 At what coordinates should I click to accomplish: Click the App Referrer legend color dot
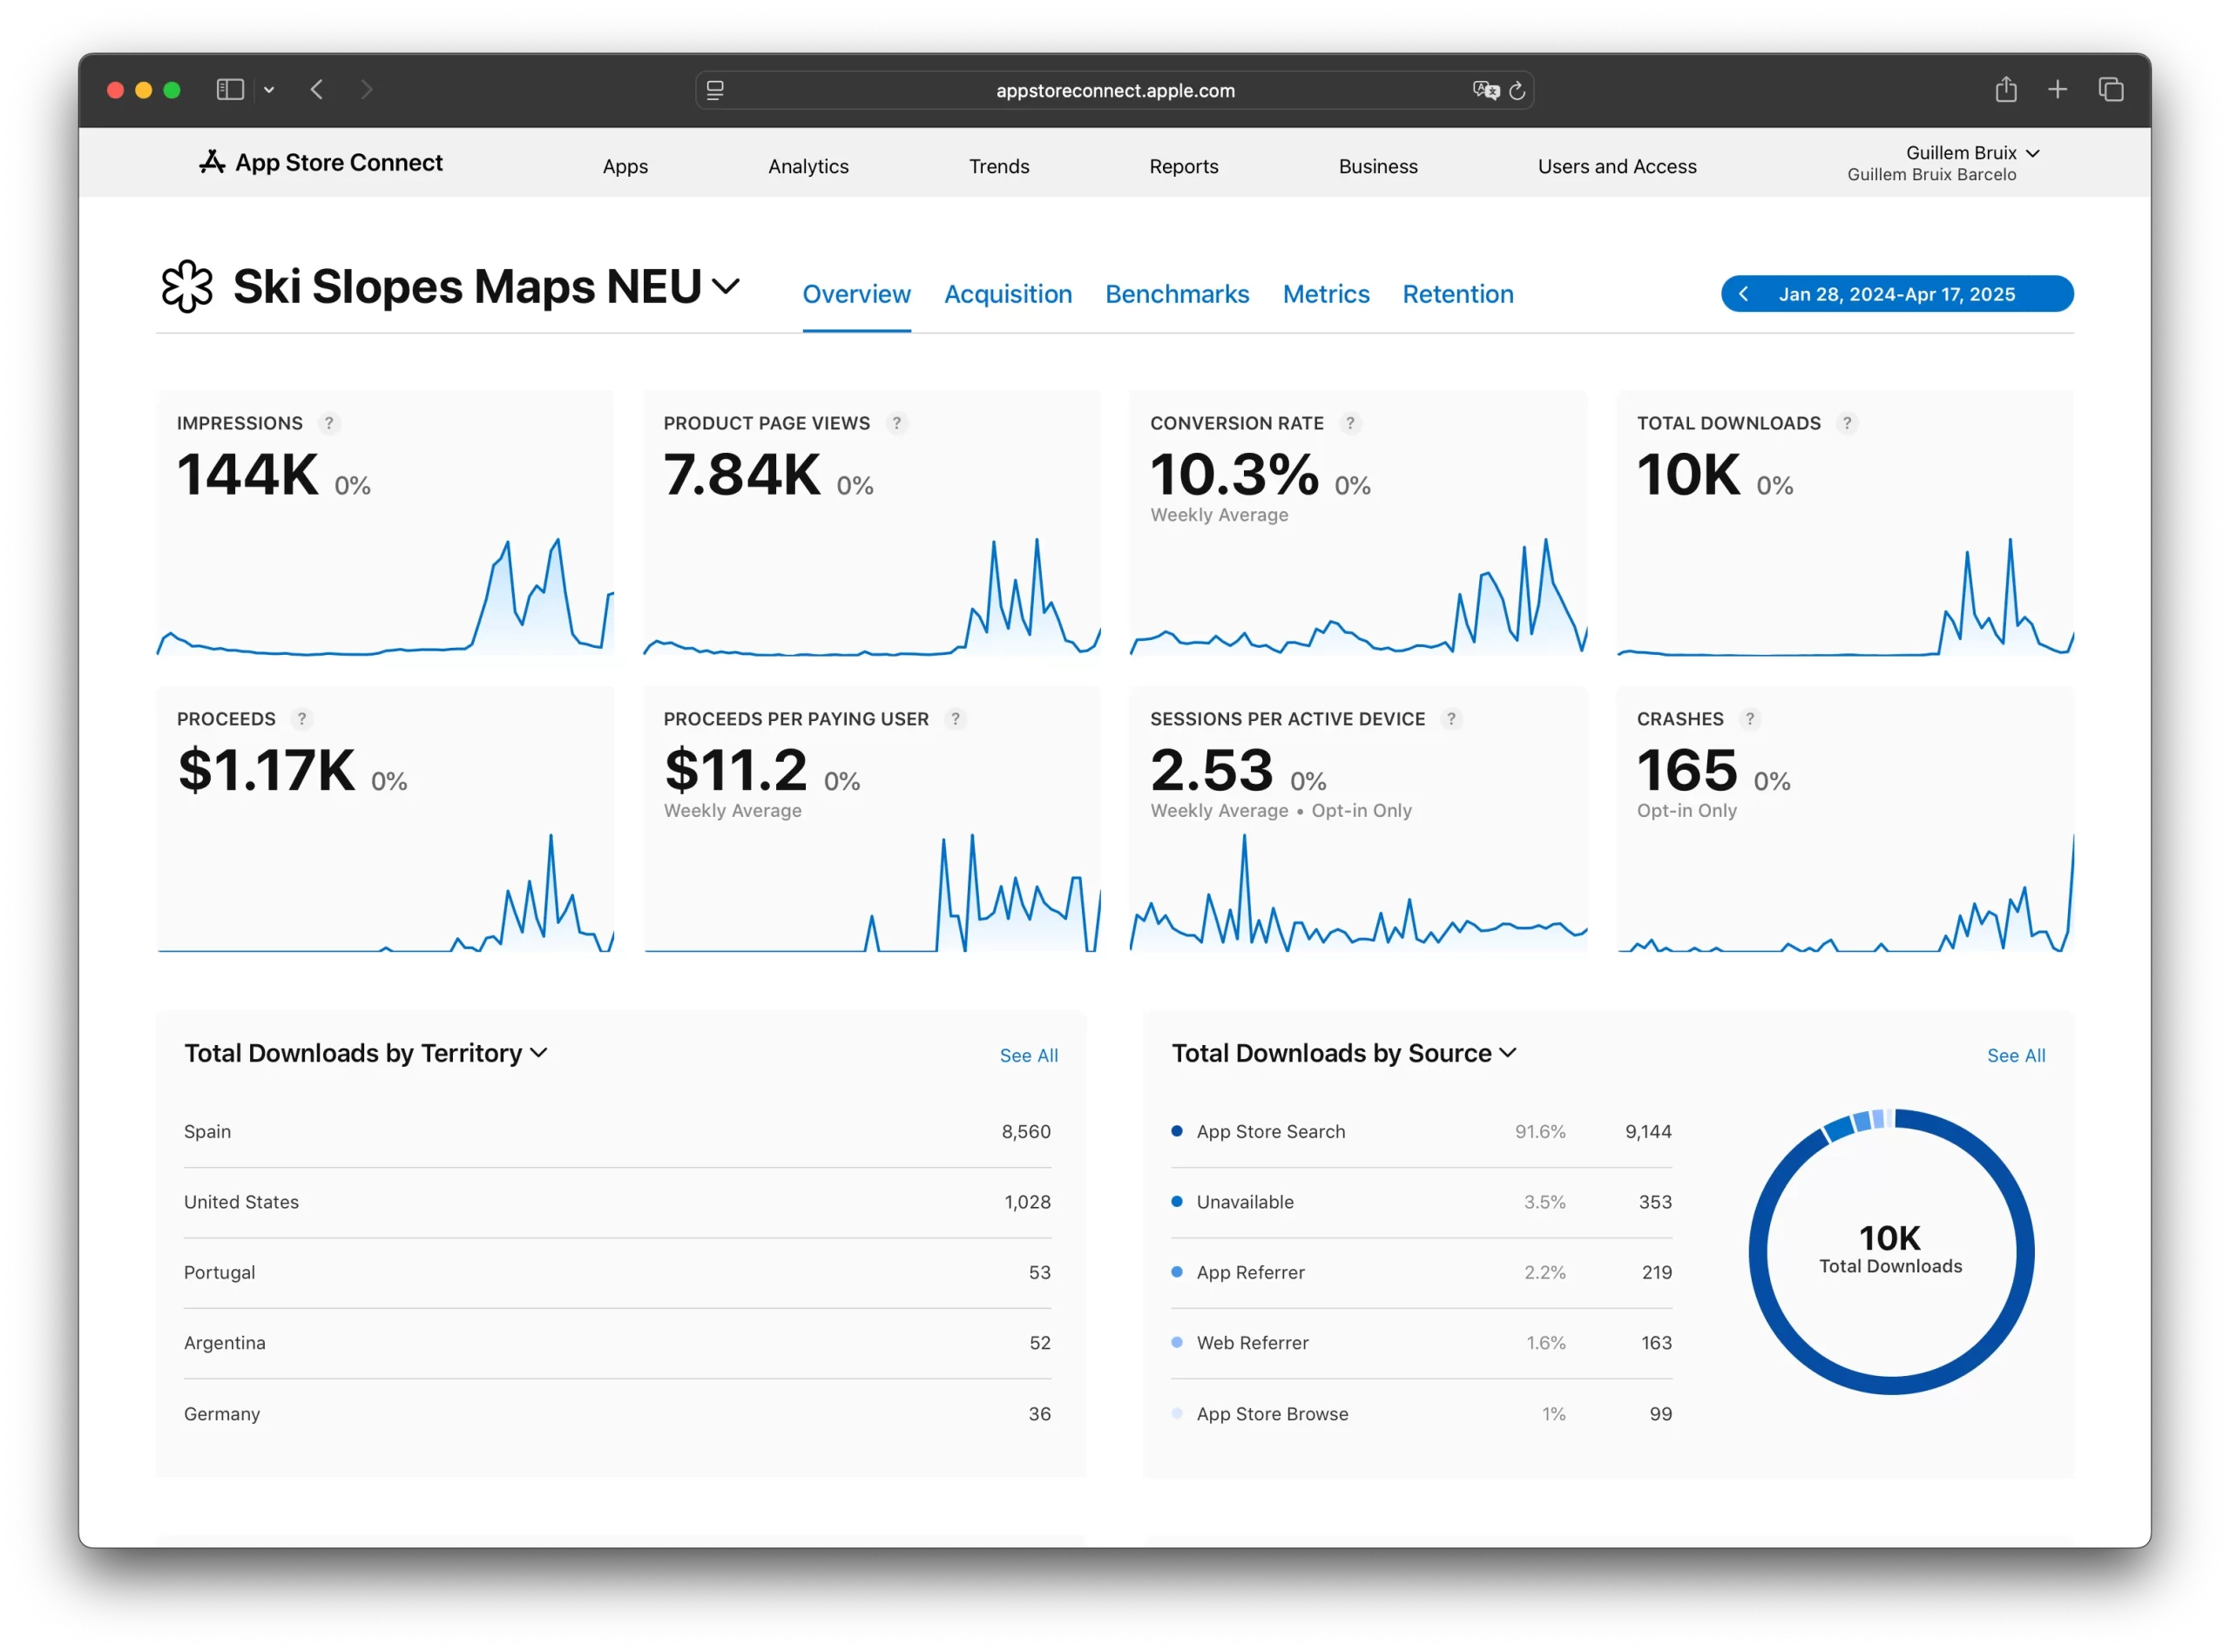coord(1177,1272)
